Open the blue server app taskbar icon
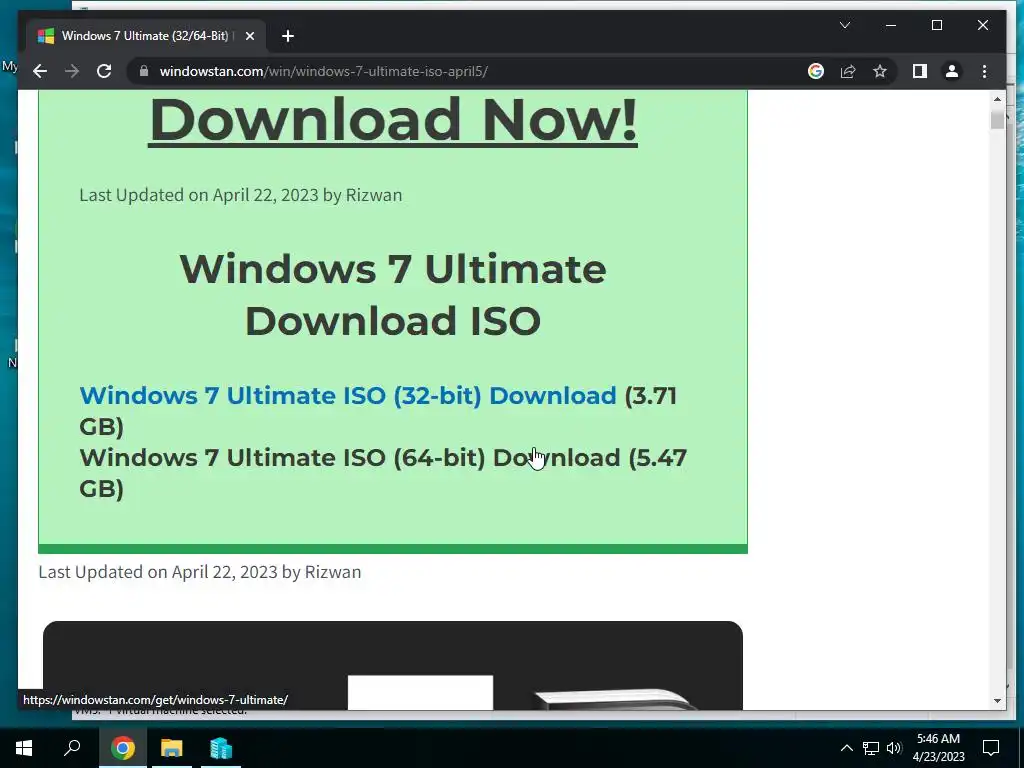Image resolution: width=1024 pixels, height=768 pixels. click(x=221, y=748)
